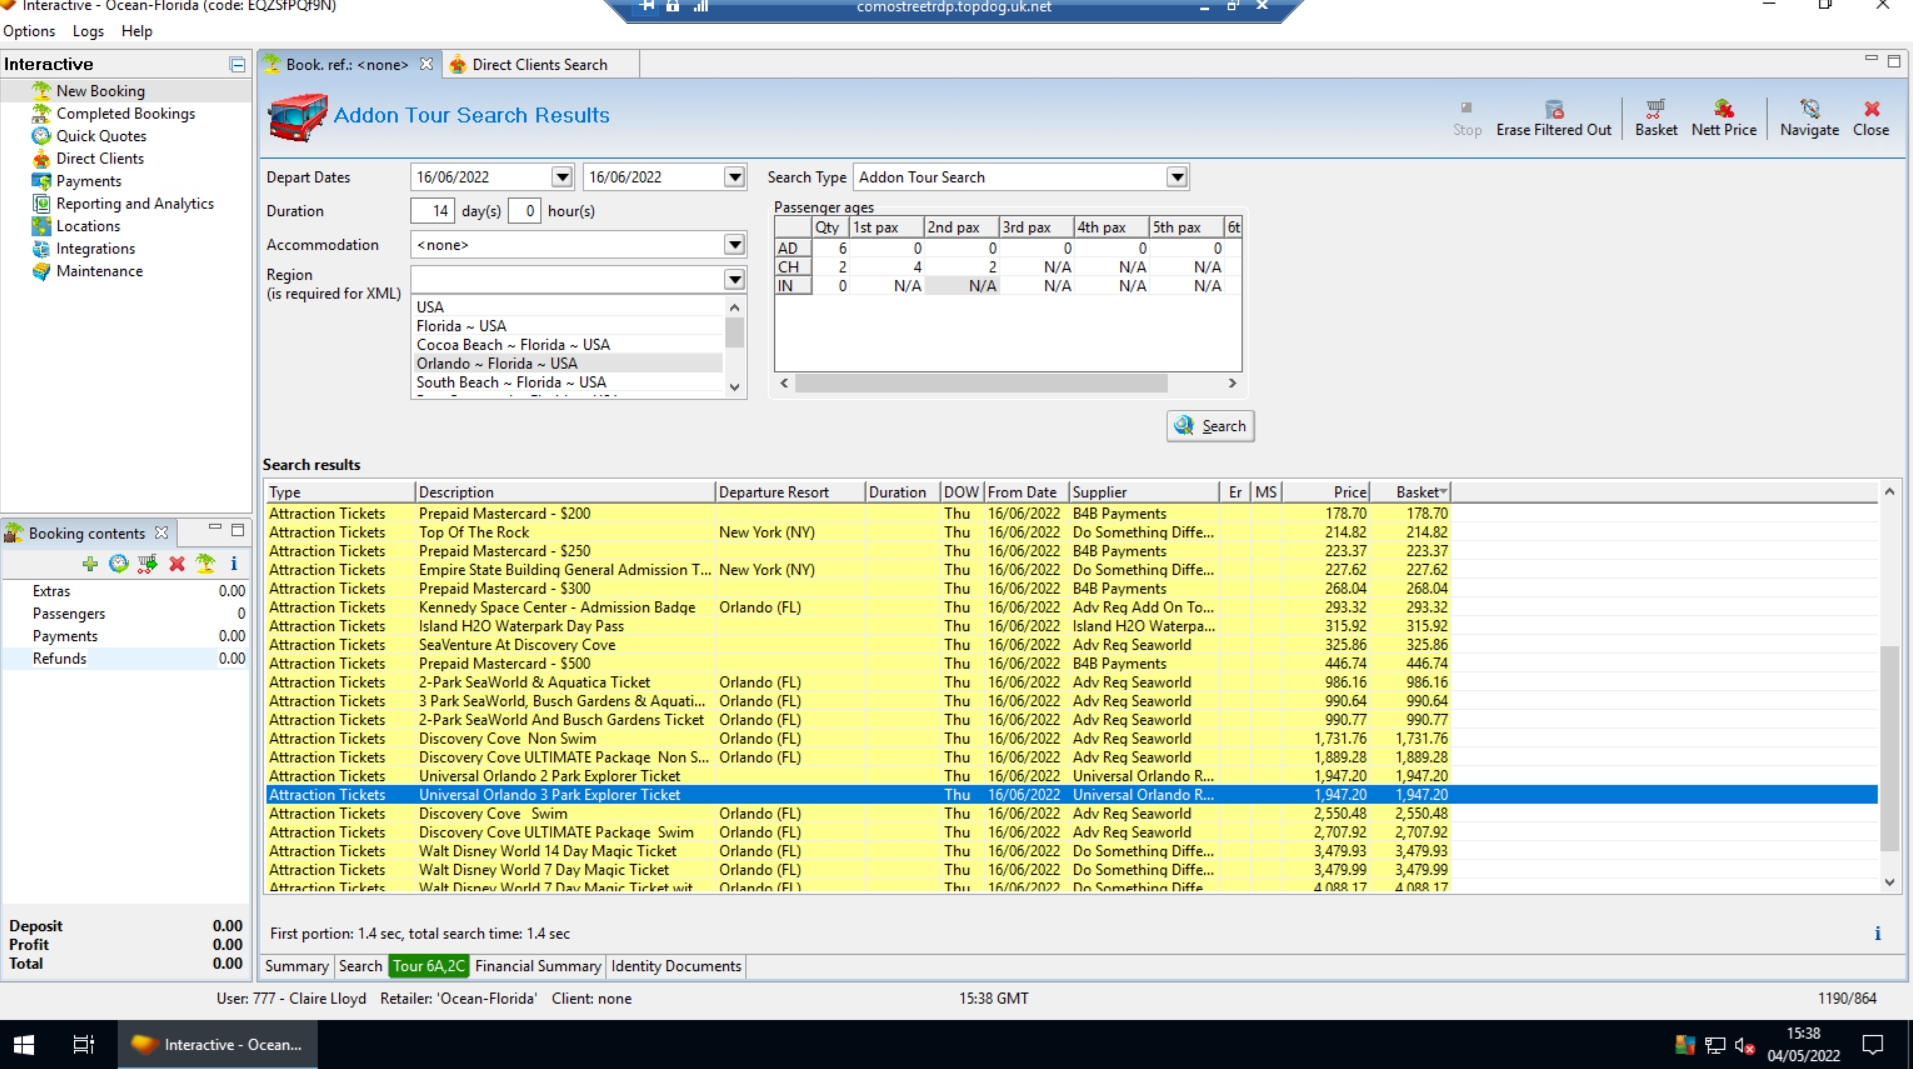Screen dimensions: 1913x1069
Task: Open Direct Clients in the sidebar
Action: click(x=100, y=159)
